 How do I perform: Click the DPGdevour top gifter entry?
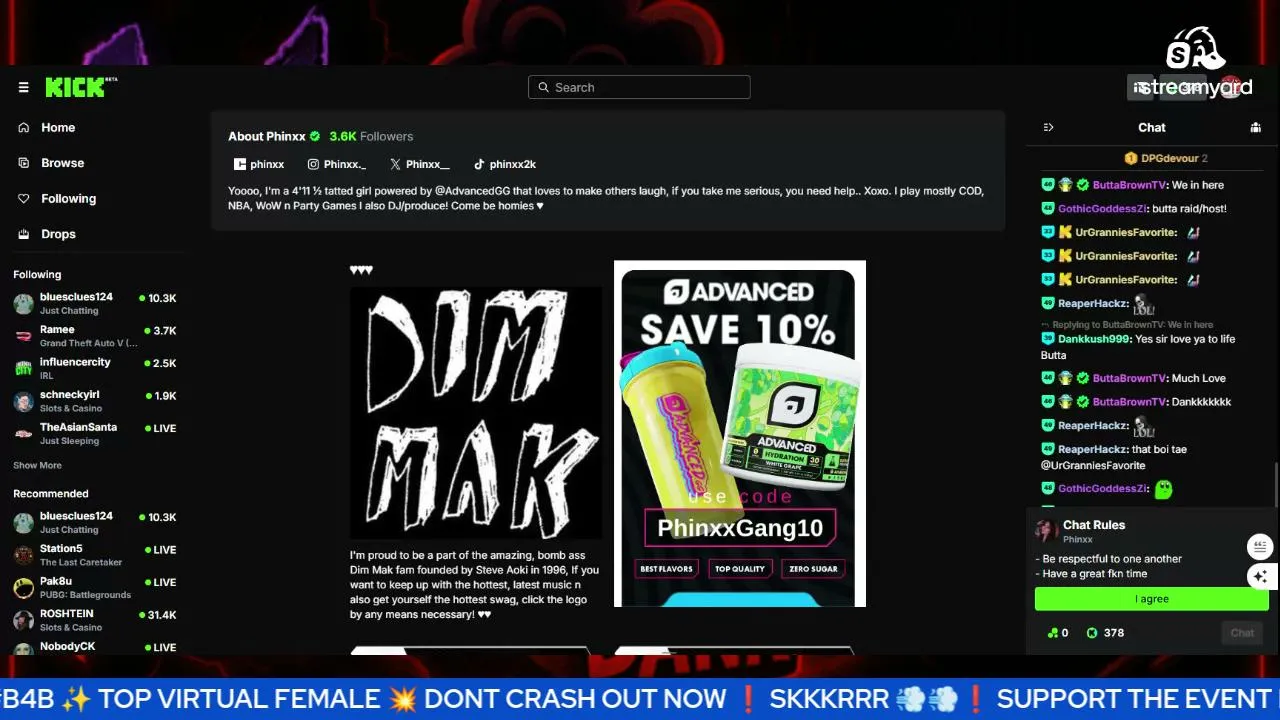pos(1166,158)
